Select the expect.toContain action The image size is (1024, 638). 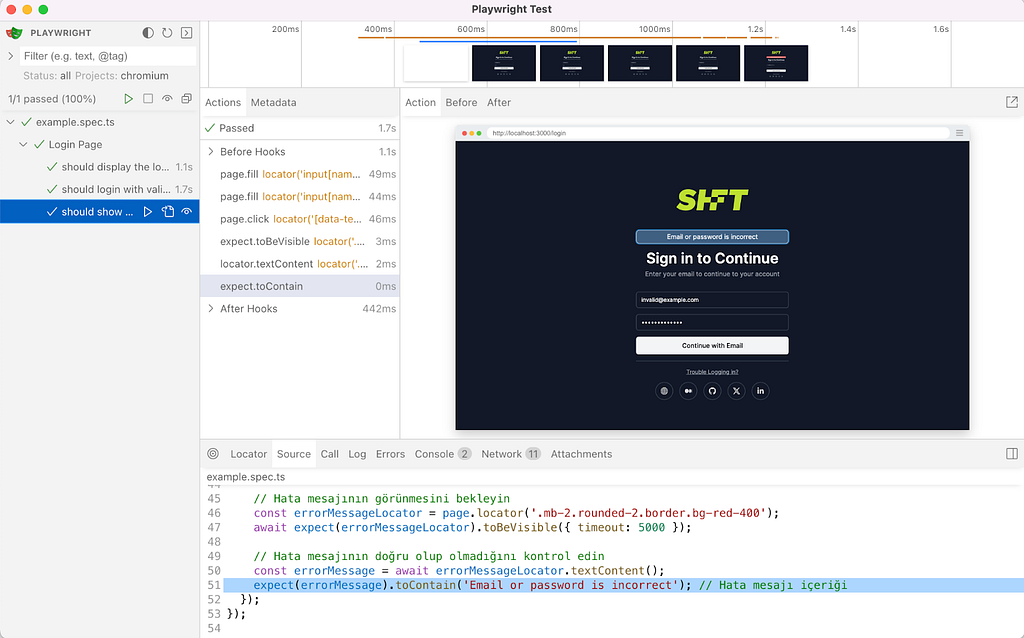coord(300,286)
